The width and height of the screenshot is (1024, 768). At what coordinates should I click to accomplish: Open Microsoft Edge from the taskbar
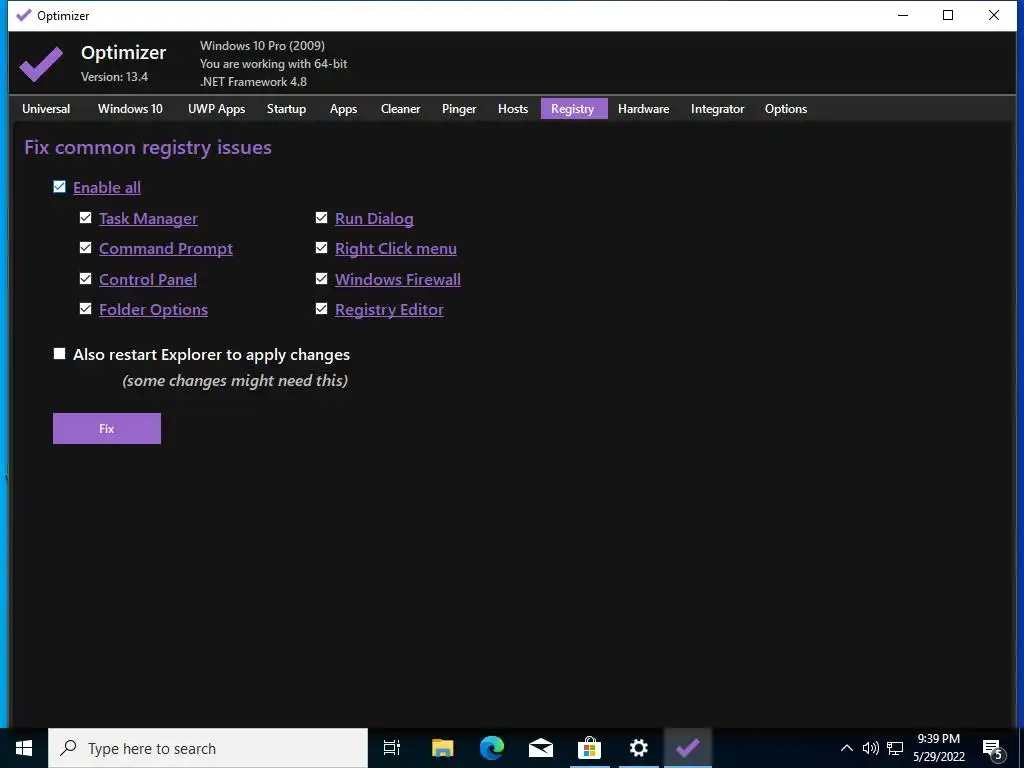(x=492, y=748)
